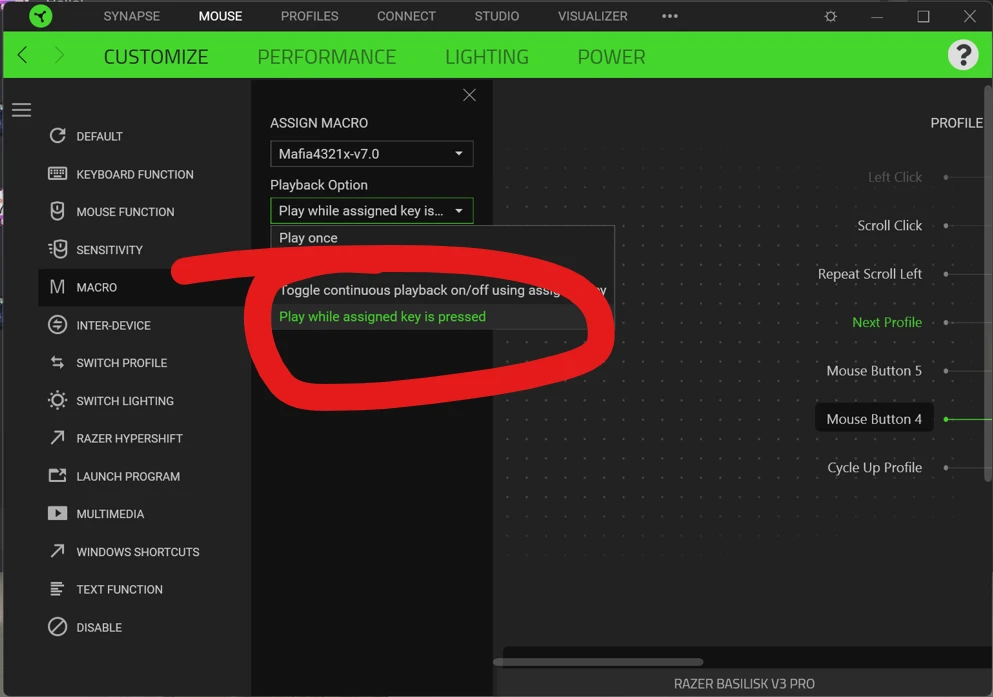The height and width of the screenshot is (697, 993).
Task: Select the Mouse Button 5 assignment
Action: (874, 371)
